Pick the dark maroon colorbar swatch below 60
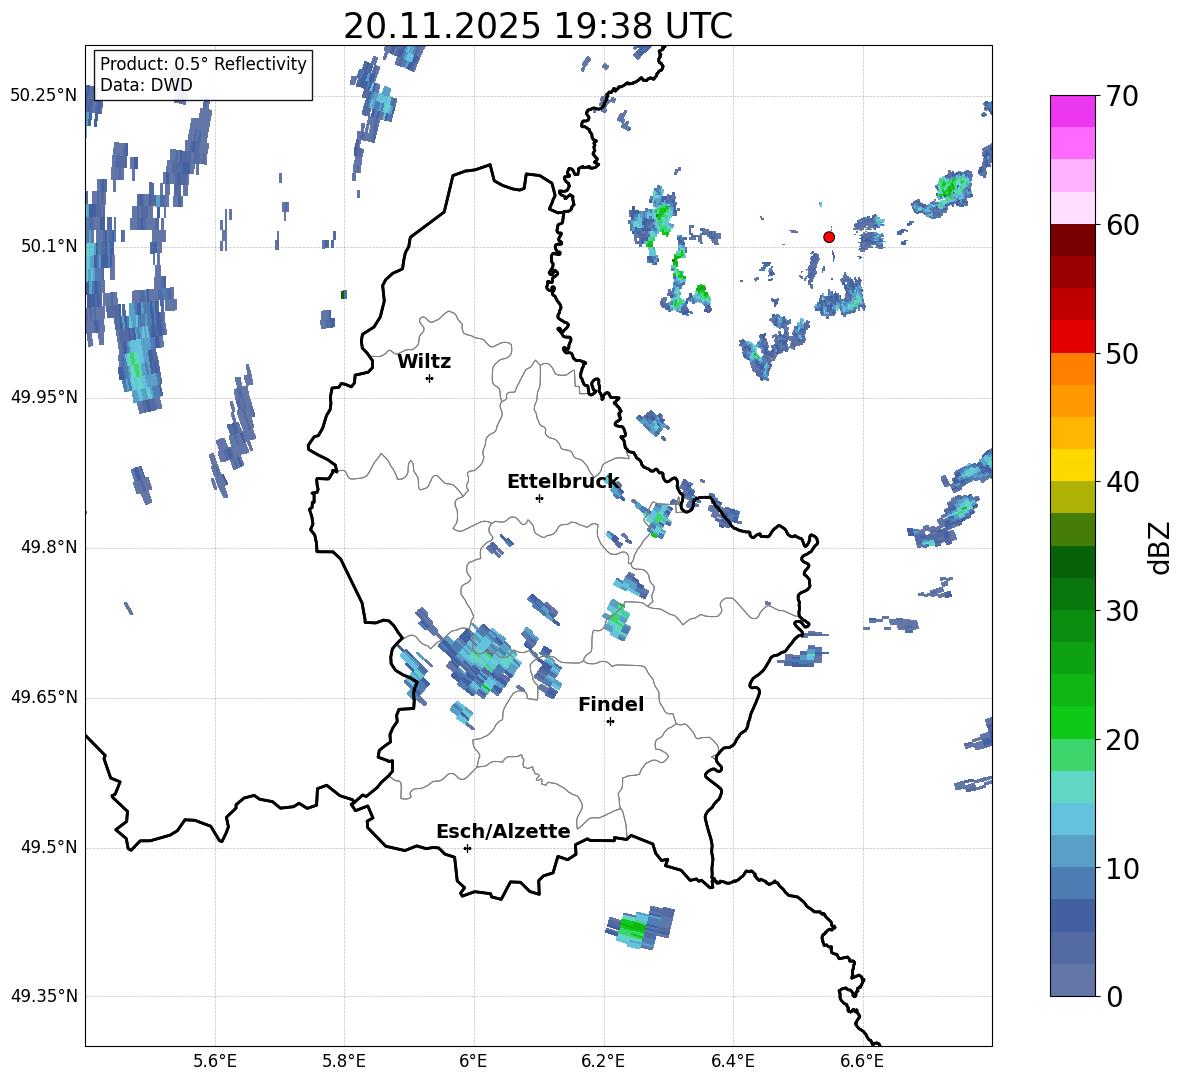 1073,240
